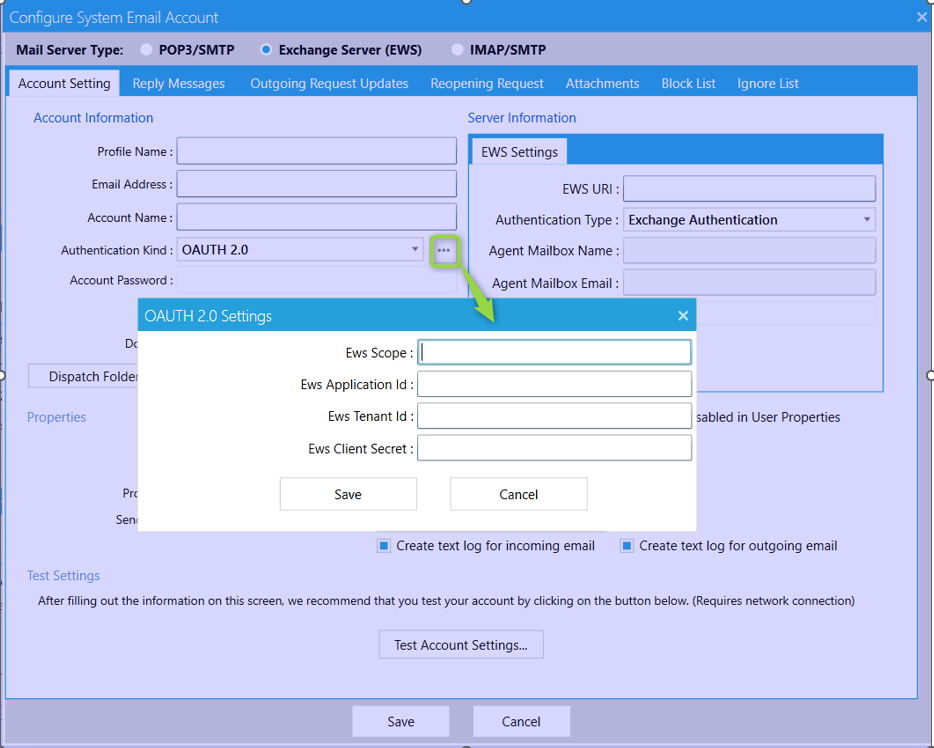Screen dimensions: 934x748
Task: Click the Dispatch Folder button
Action: pos(83,376)
